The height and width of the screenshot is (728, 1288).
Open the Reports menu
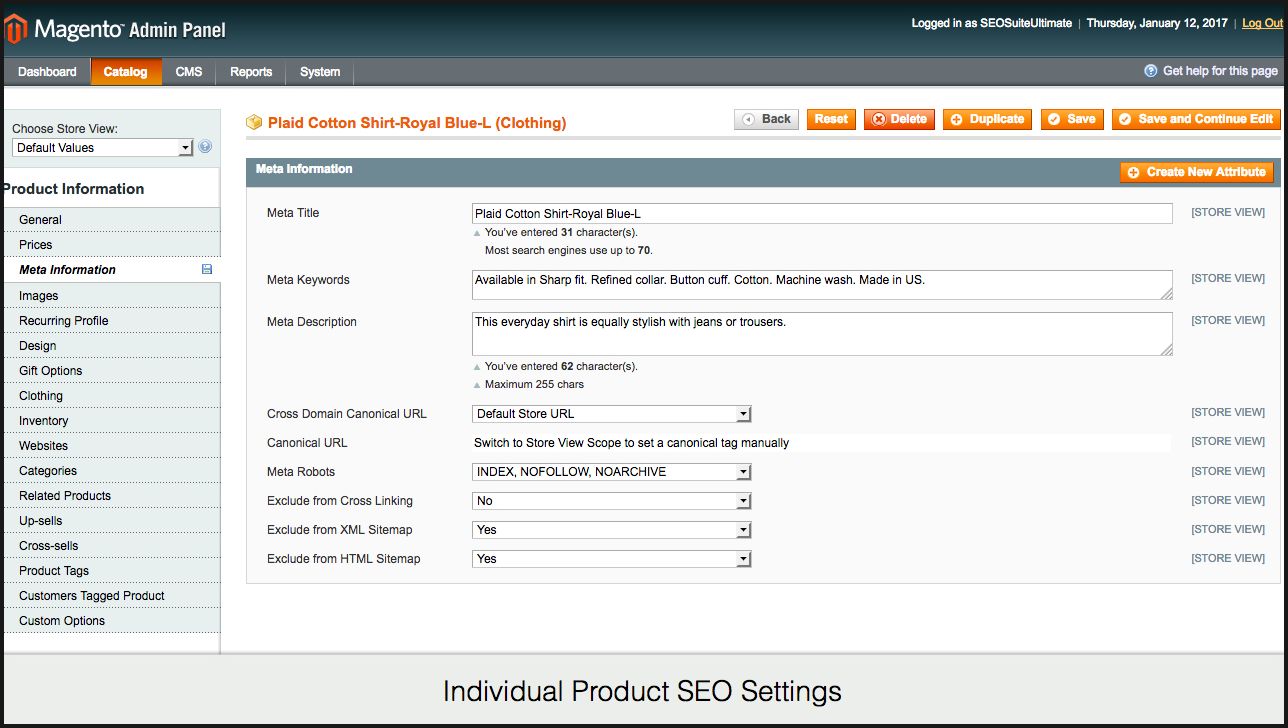(x=251, y=72)
